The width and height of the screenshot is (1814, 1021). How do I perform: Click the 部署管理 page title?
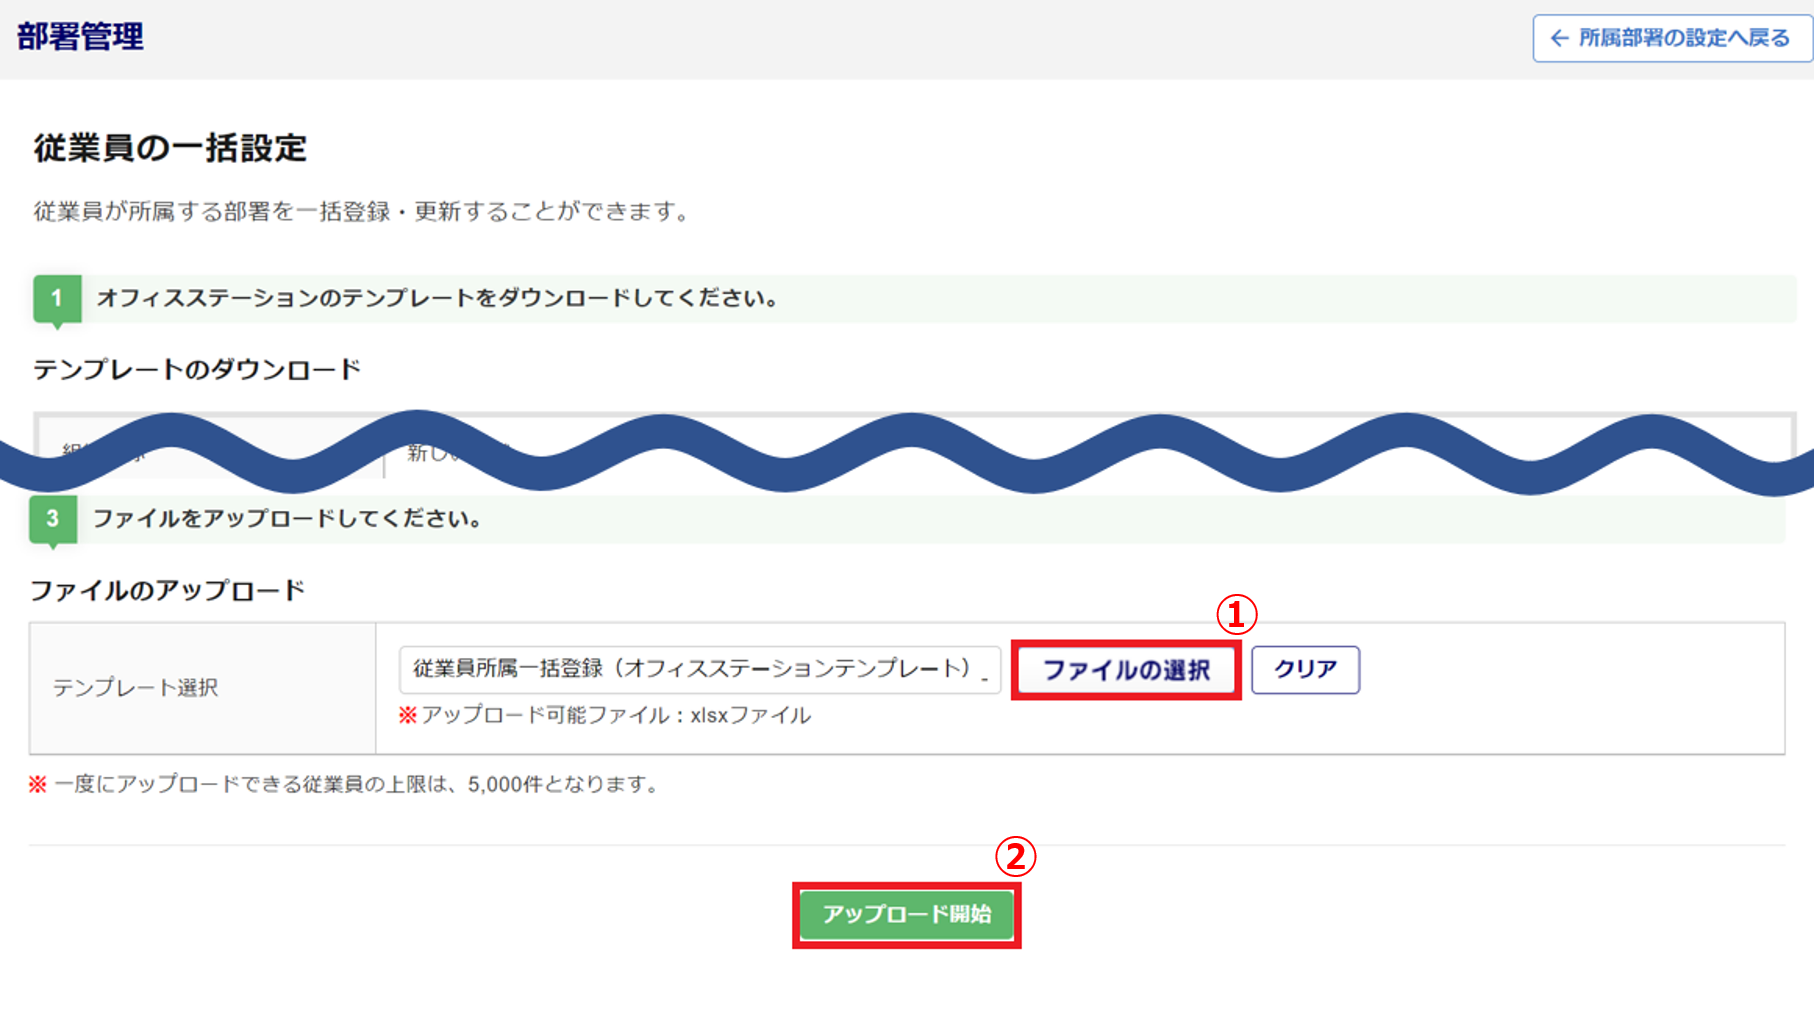[80, 37]
